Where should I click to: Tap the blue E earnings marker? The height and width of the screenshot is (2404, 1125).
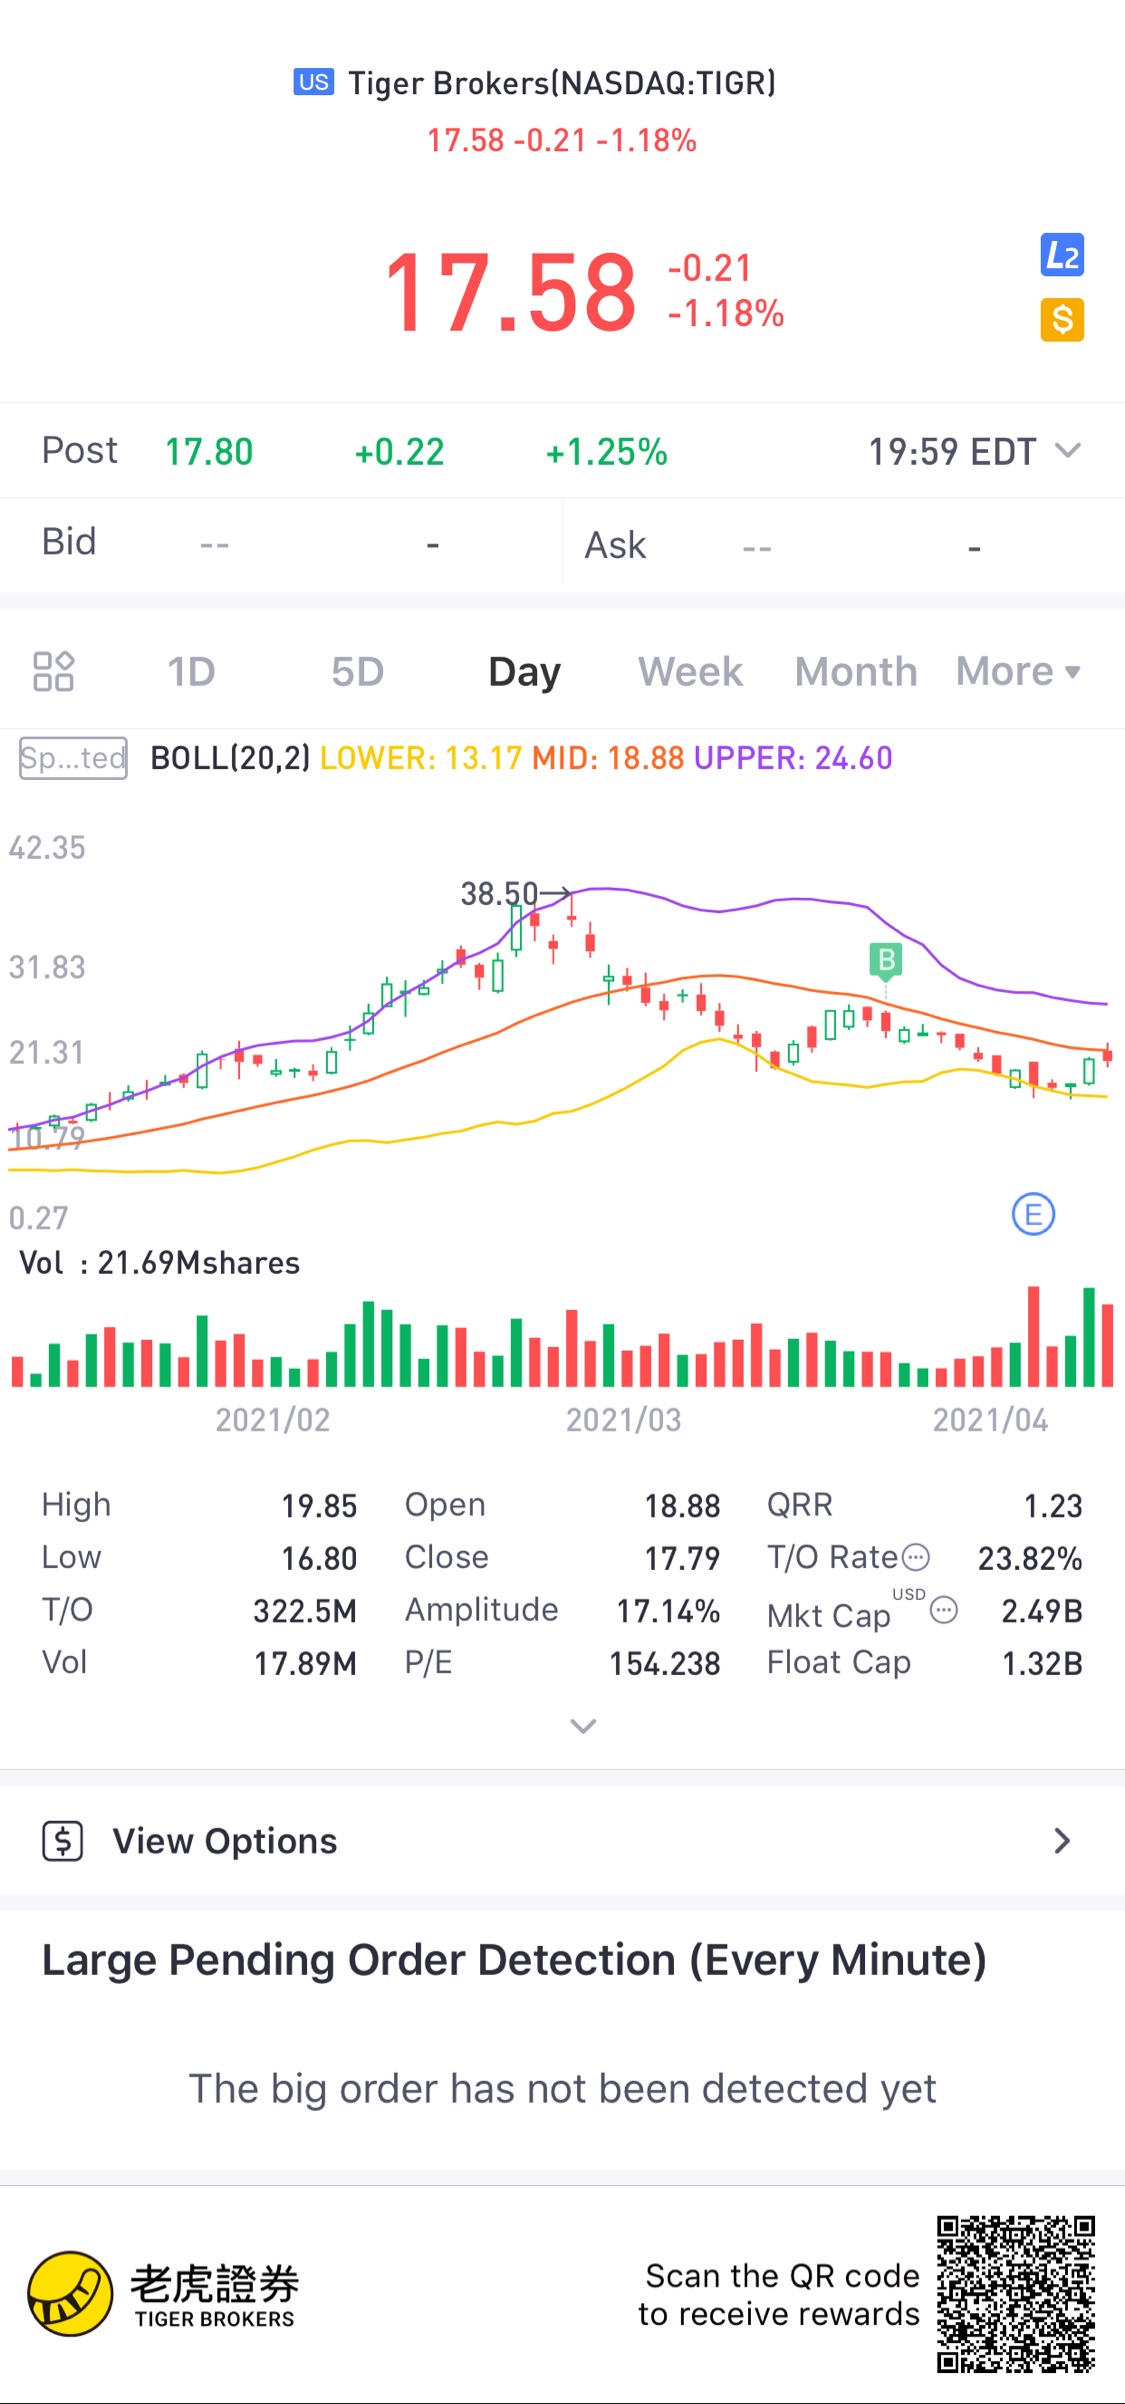[x=1033, y=1214]
